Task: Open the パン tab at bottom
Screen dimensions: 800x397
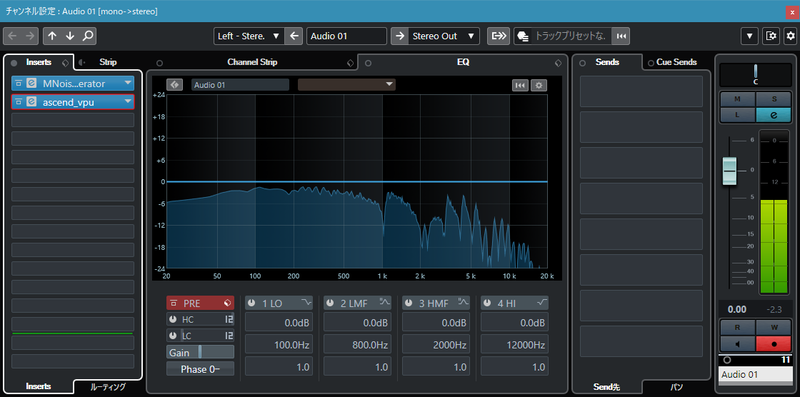Action: (x=677, y=387)
